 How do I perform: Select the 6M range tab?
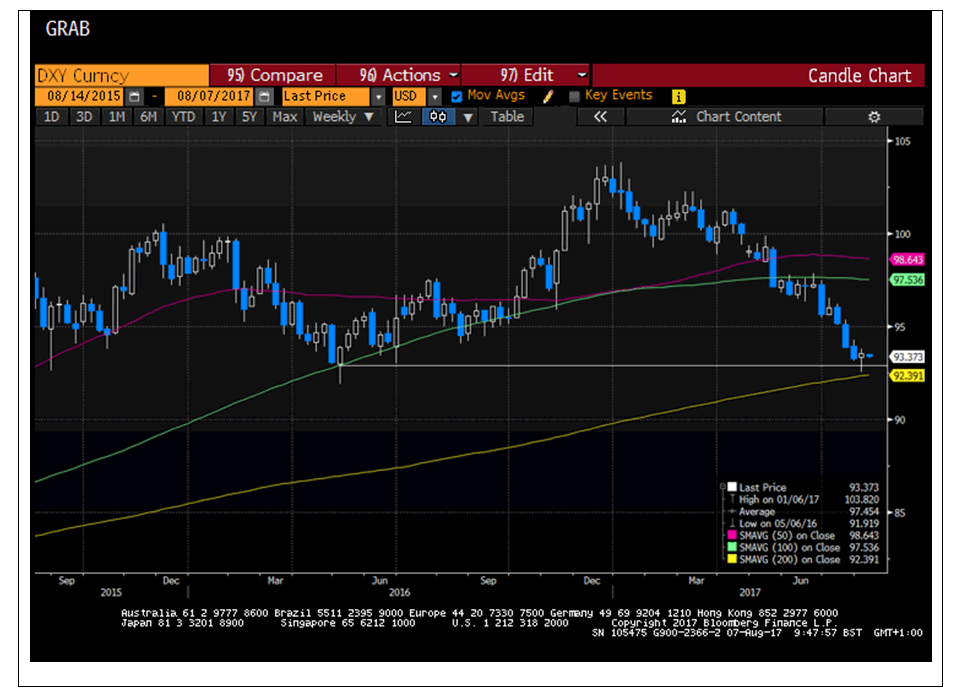click(x=149, y=117)
